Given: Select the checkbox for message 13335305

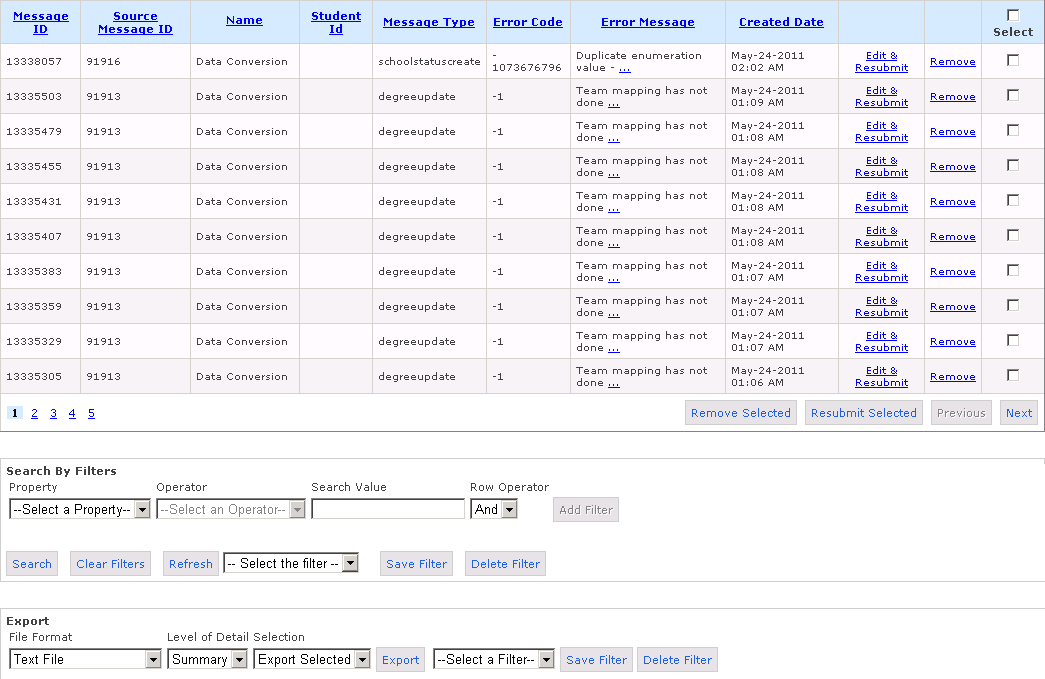Looking at the screenshot, I should click(1013, 375).
